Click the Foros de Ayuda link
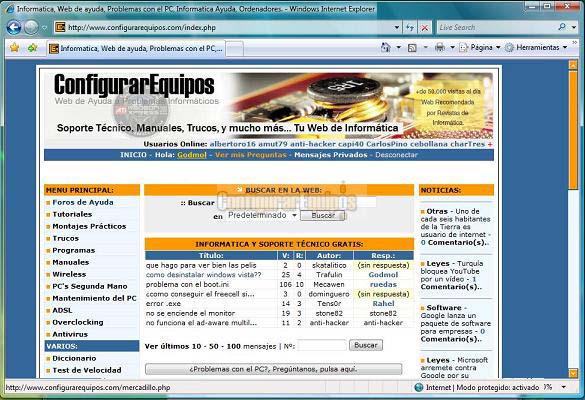 pyautogui.click(x=83, y=202)
